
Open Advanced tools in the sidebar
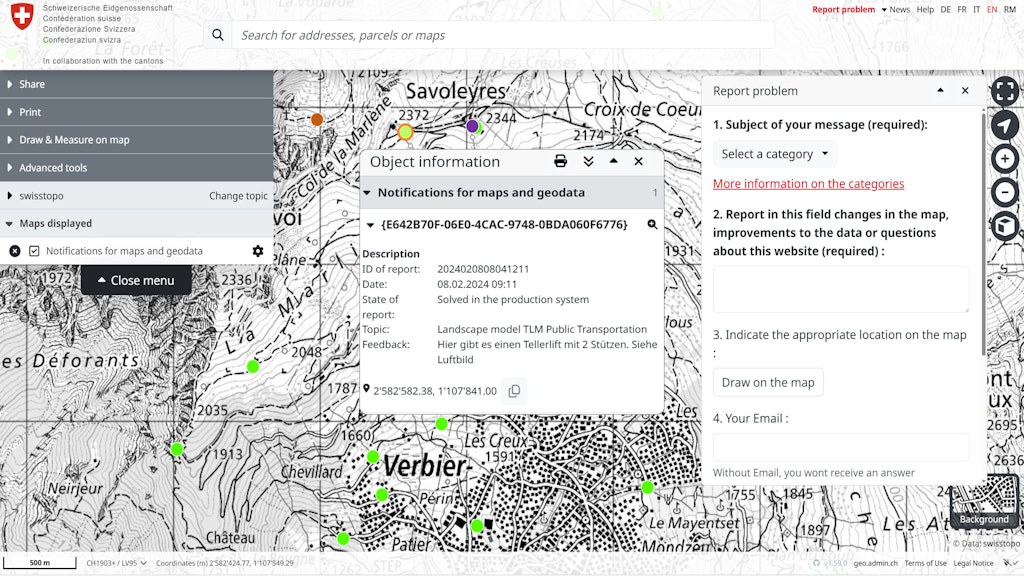point(55,167)
